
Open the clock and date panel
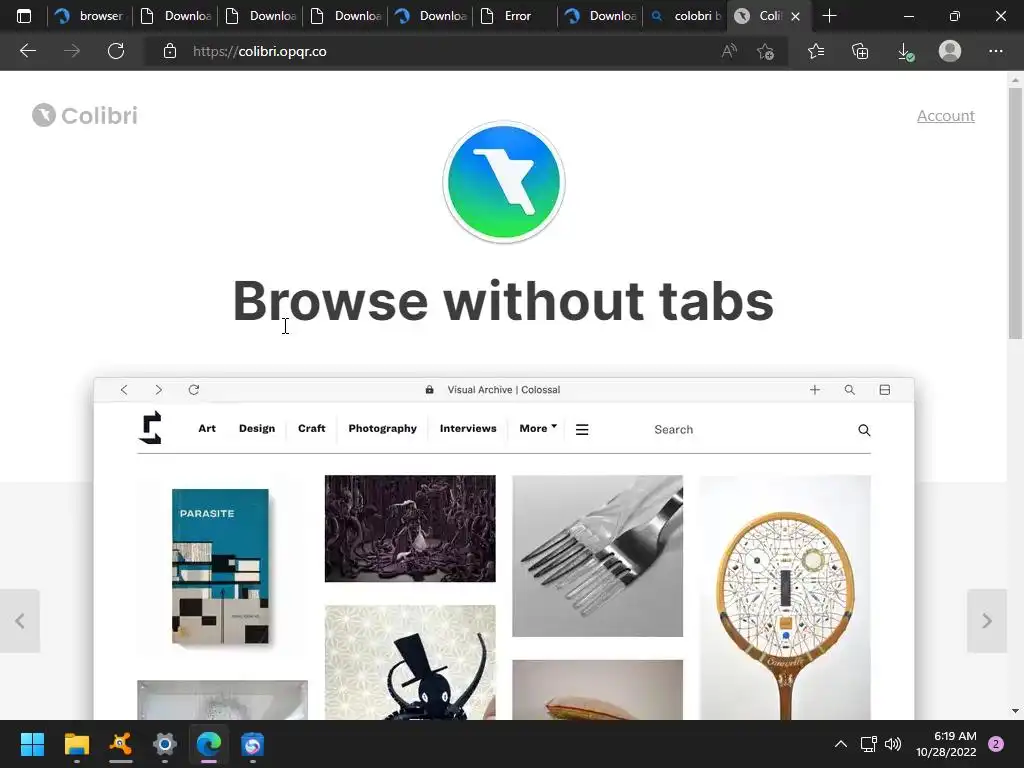click(x=946, y=744)
